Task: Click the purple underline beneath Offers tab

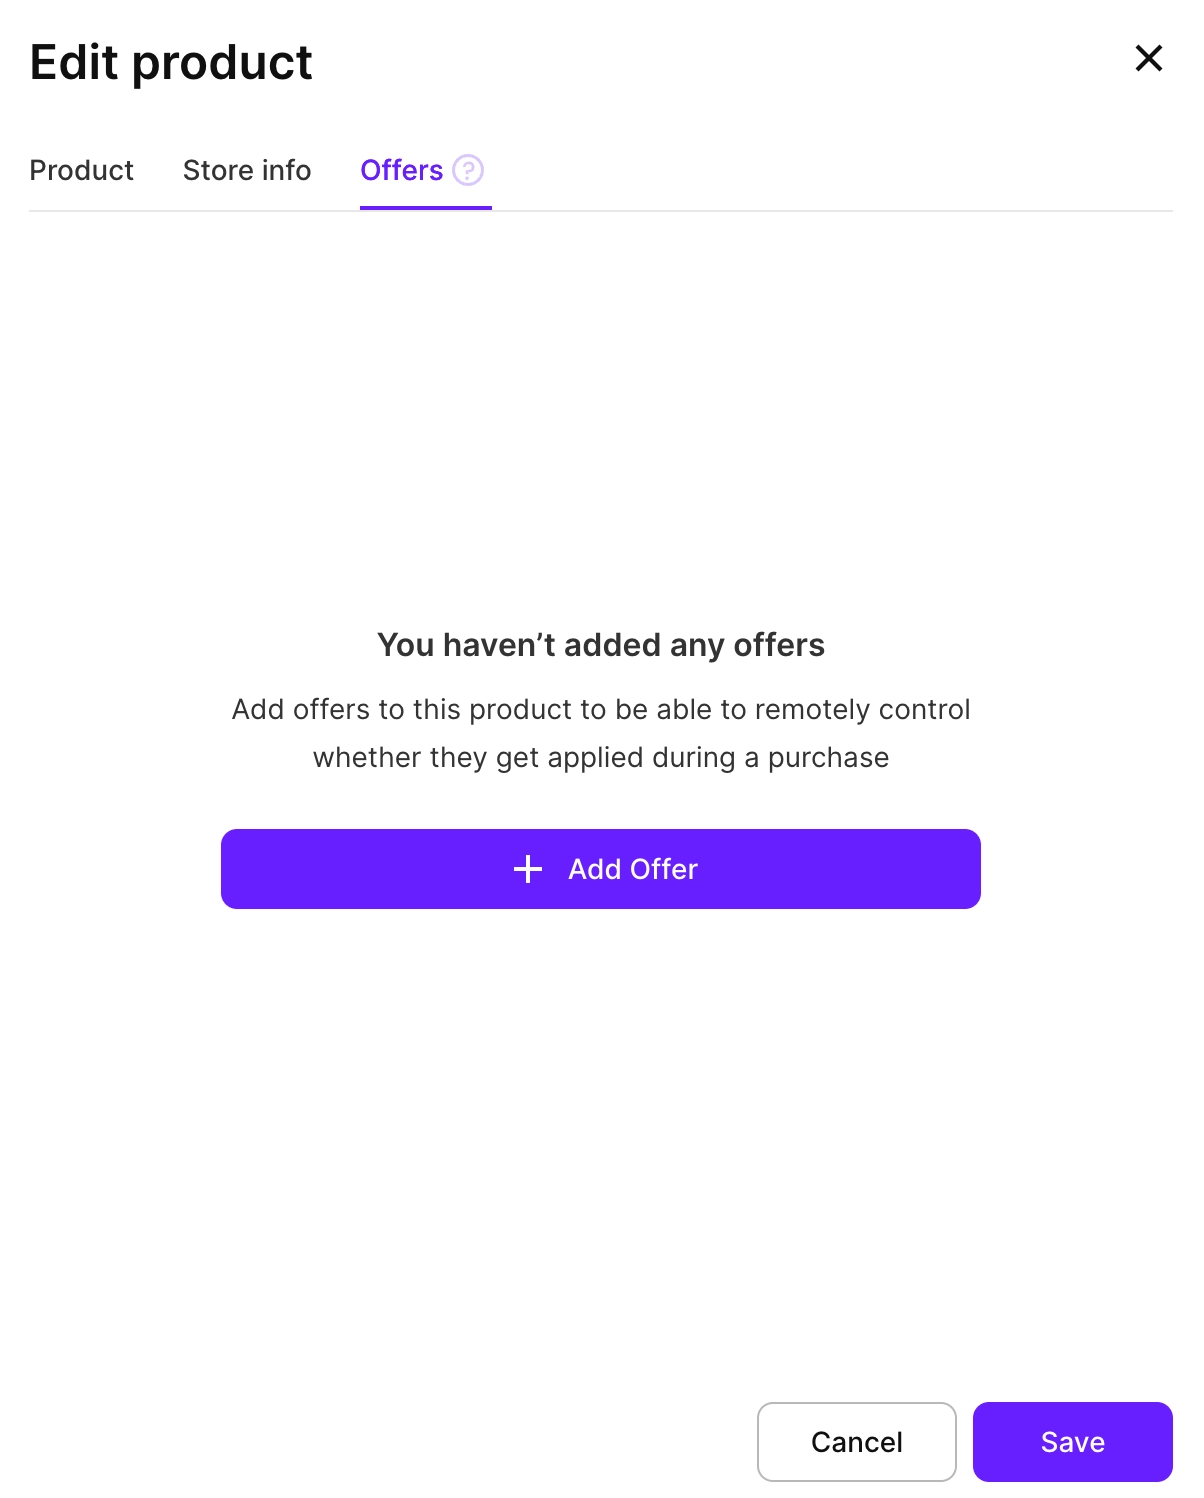Action: [425, 207]
